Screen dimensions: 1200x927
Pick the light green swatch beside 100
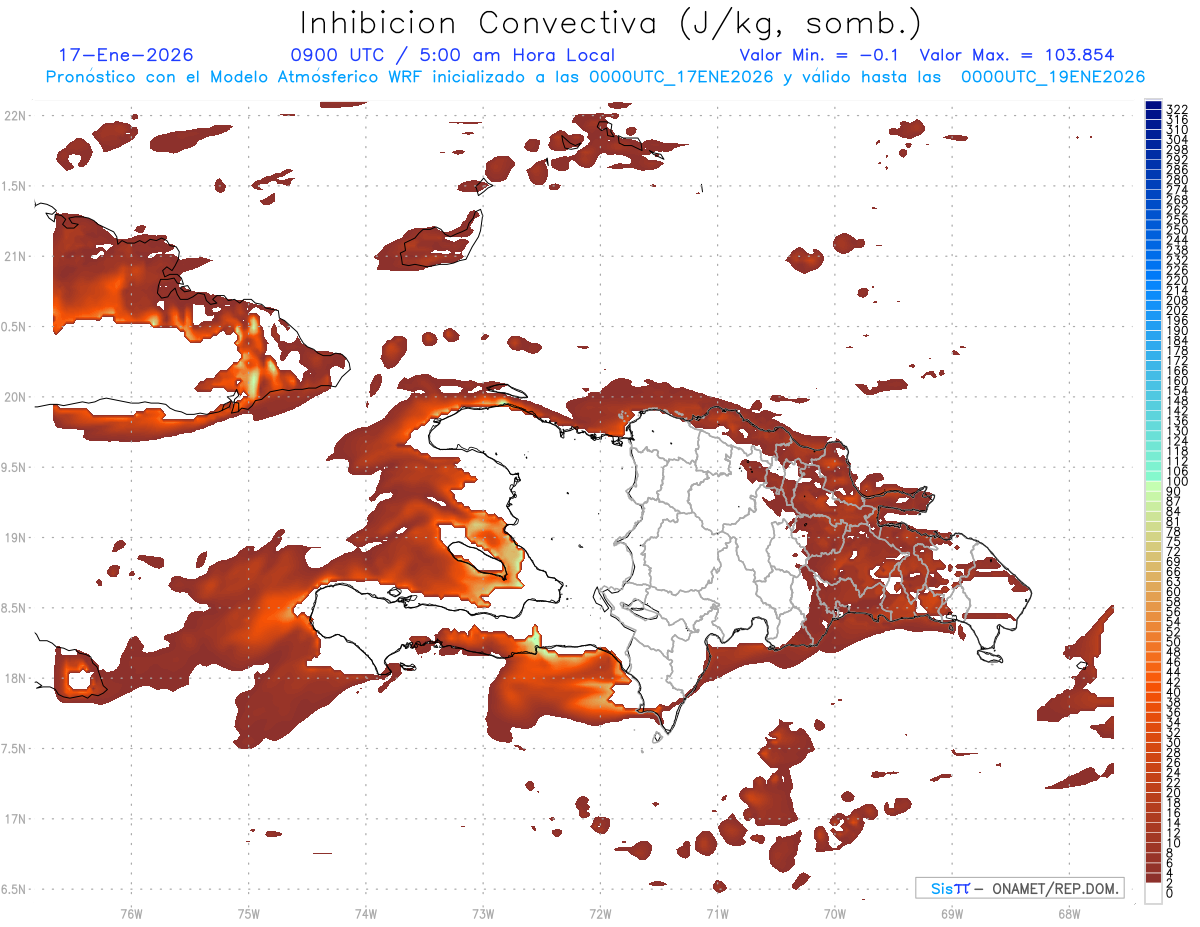point(1153,487)
